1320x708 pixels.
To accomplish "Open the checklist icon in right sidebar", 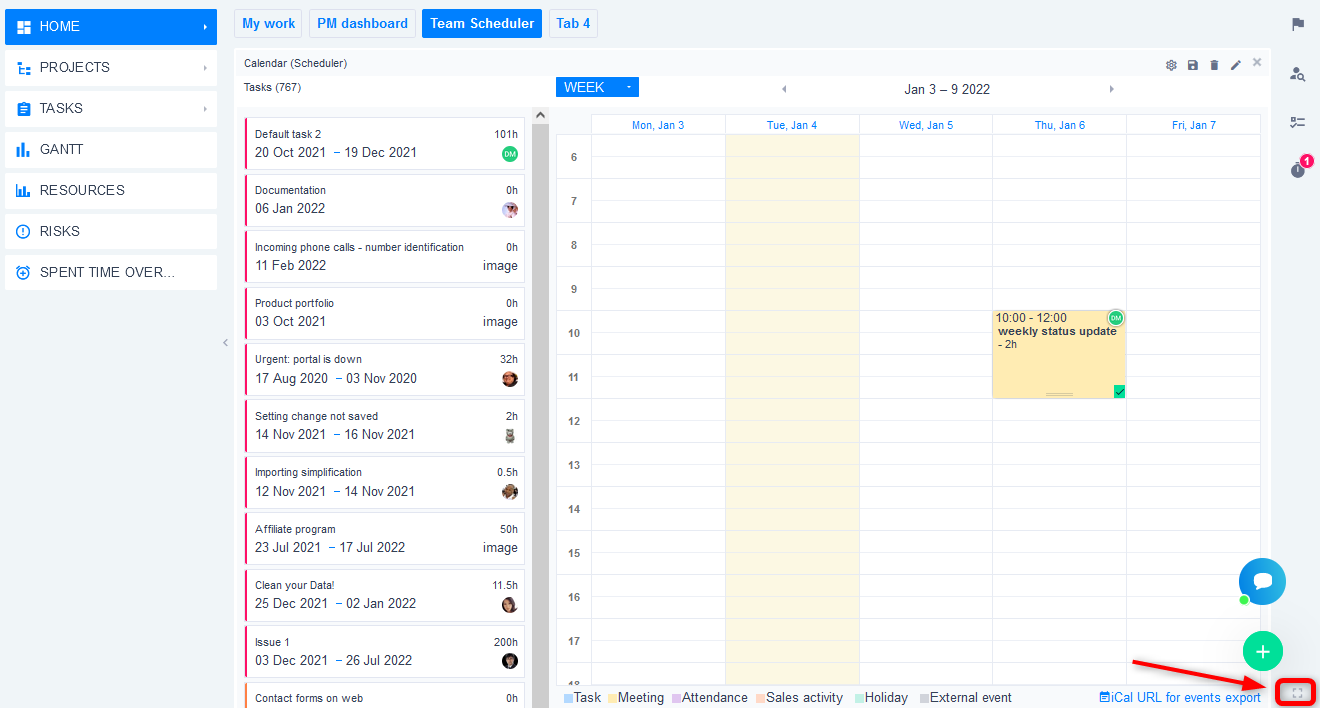I will click(1298, 122).
